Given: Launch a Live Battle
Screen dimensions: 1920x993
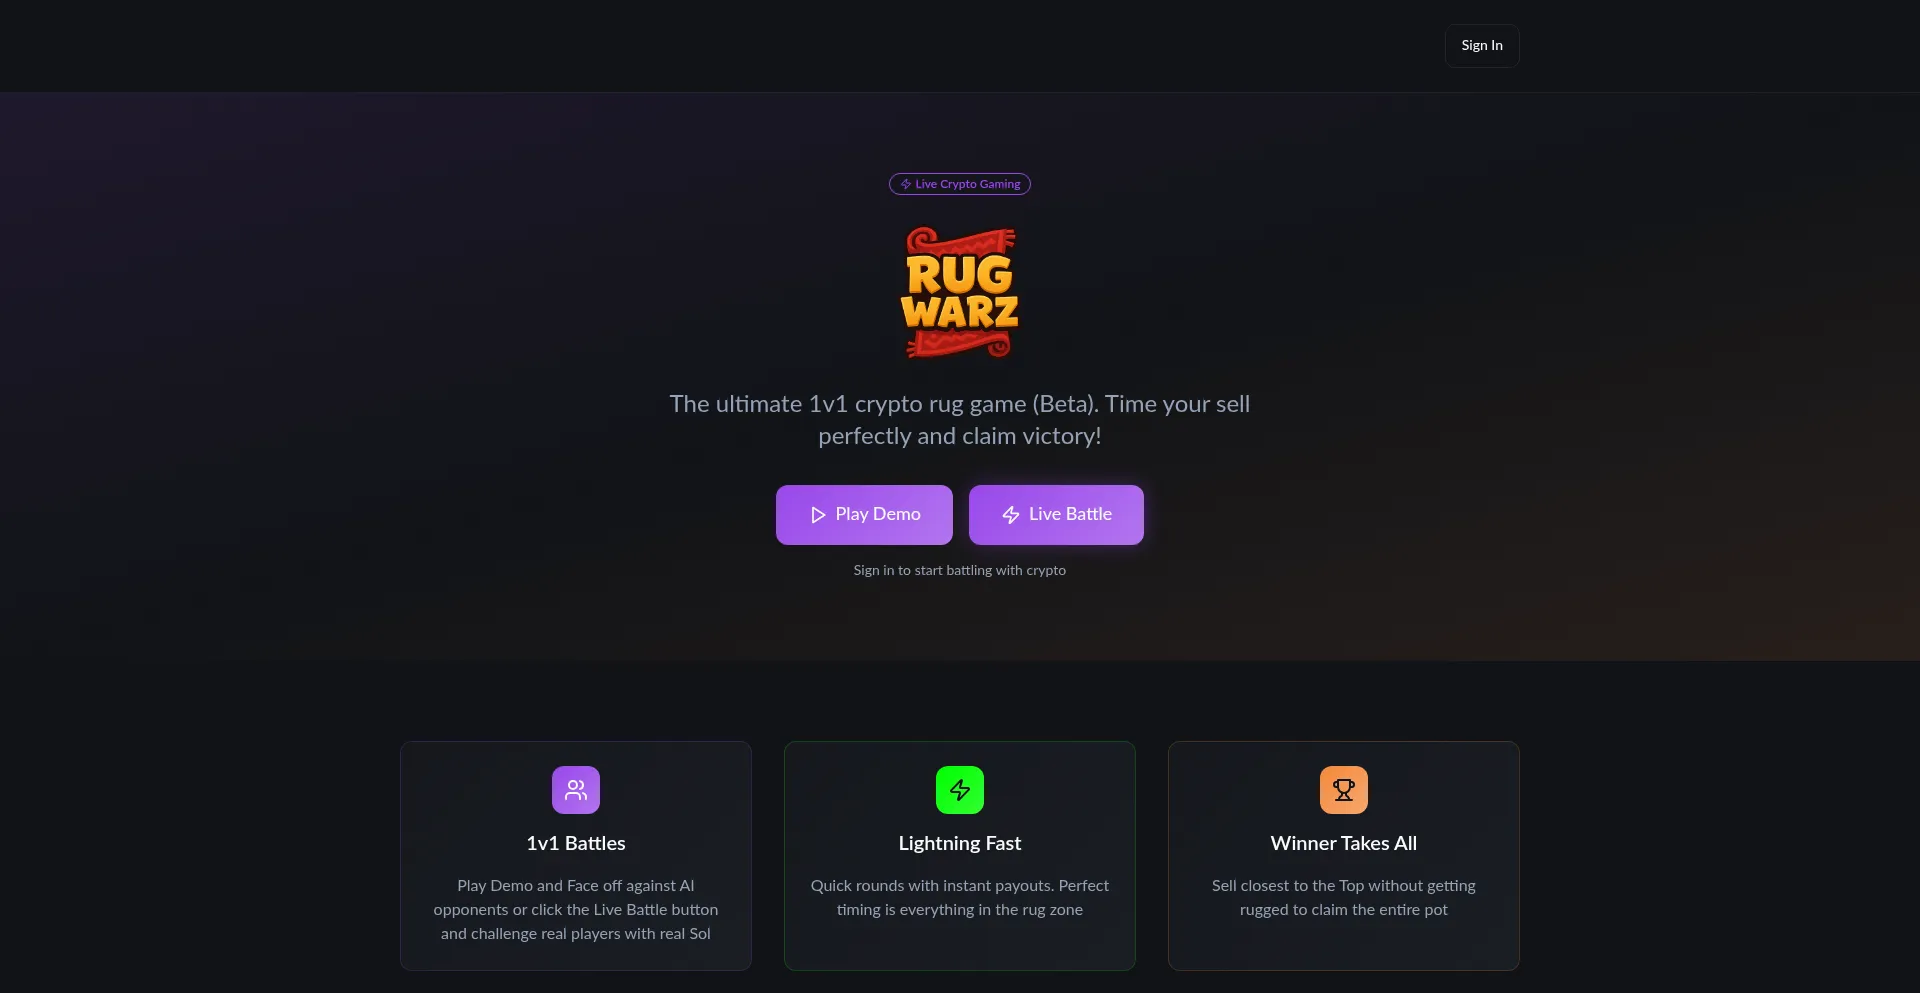Looking at the screenshot, I should [x=1056, y=515].
